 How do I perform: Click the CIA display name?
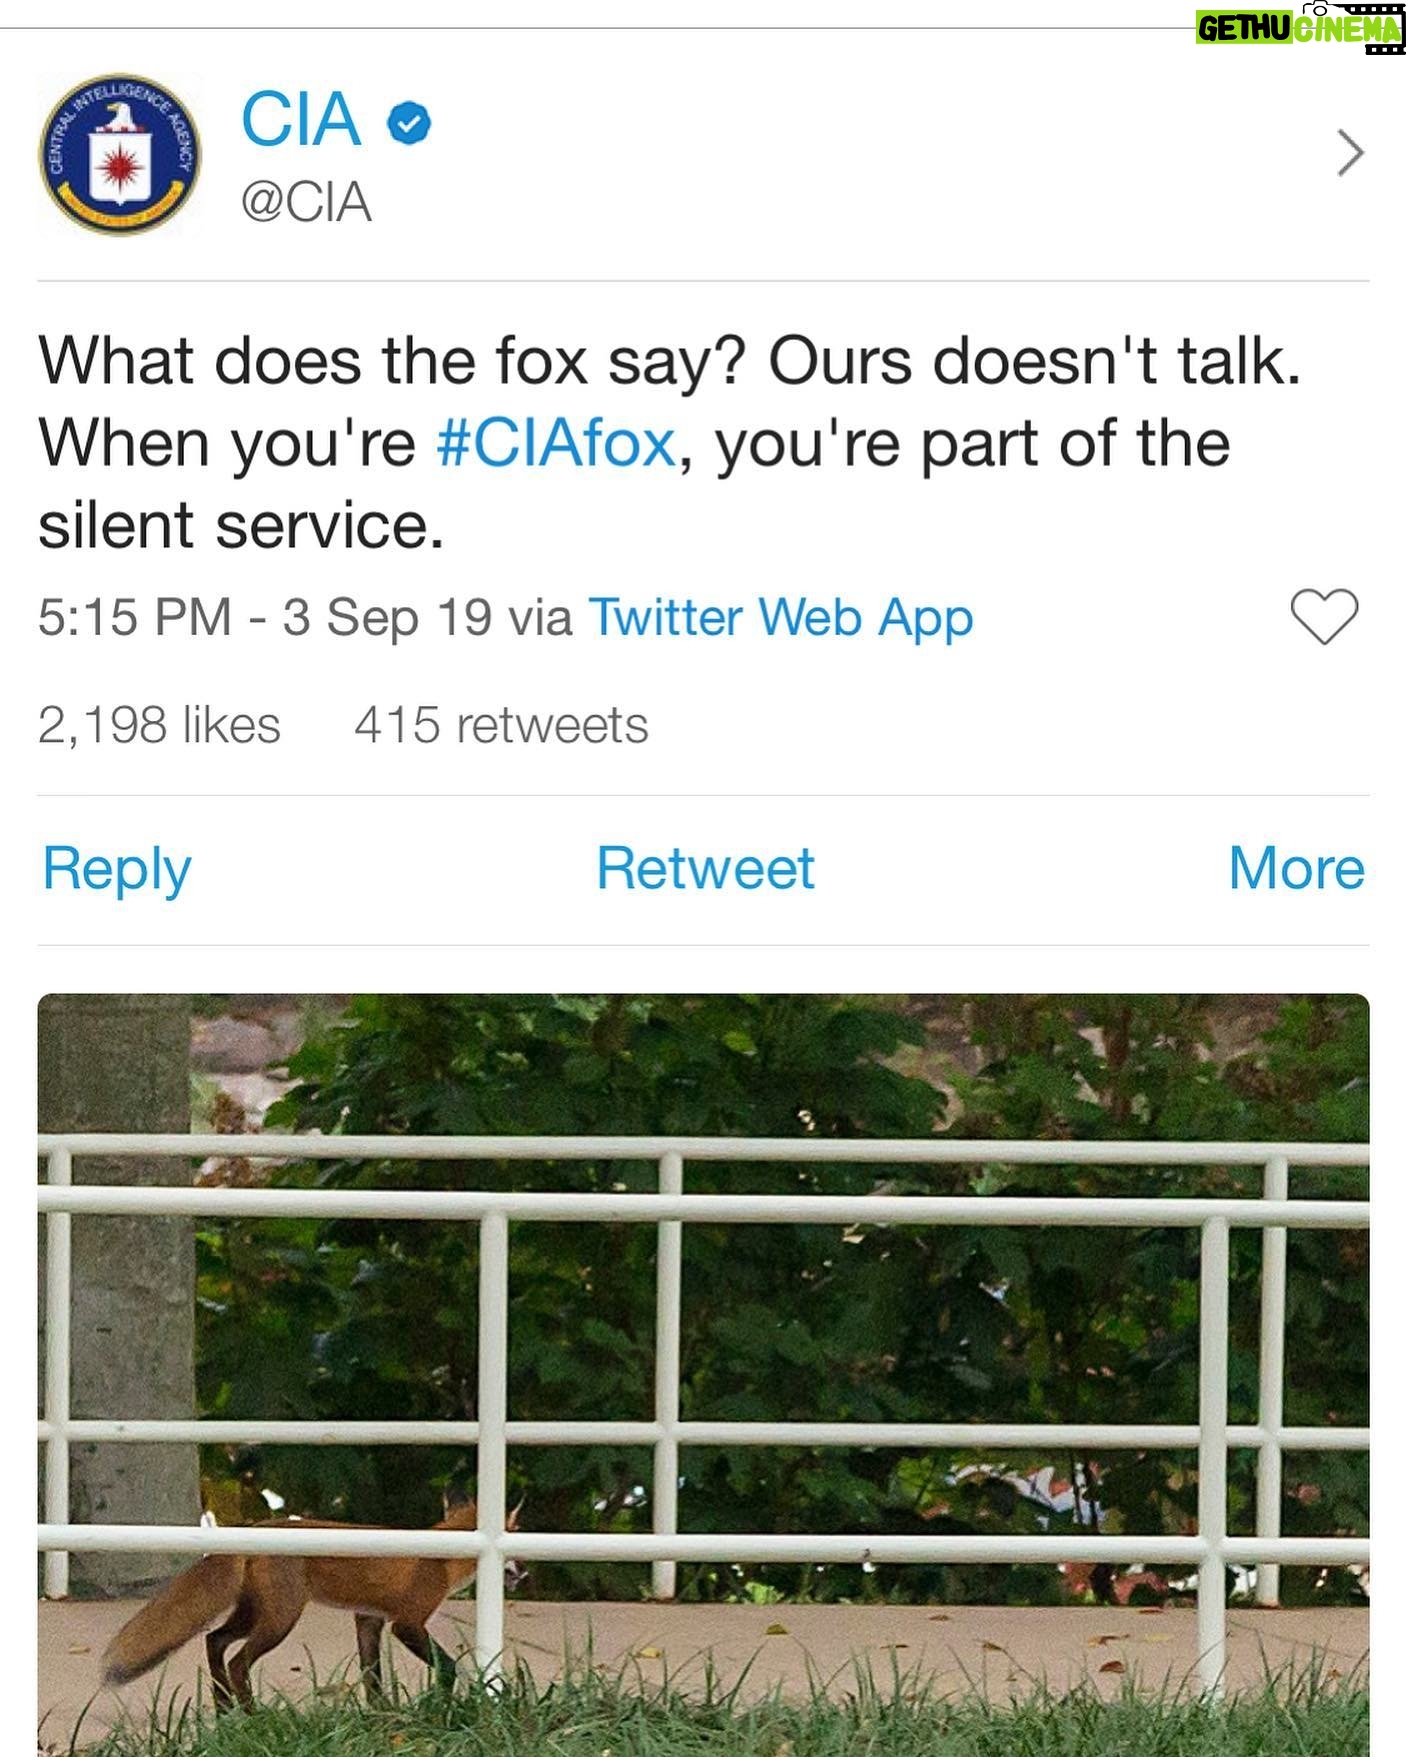pyautogui.click(x=301, y=120)
